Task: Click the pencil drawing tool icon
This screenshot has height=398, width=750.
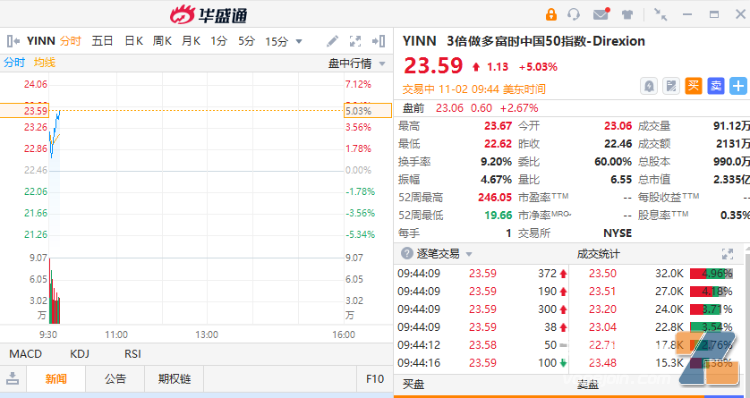Action: [x=332, y=41]
